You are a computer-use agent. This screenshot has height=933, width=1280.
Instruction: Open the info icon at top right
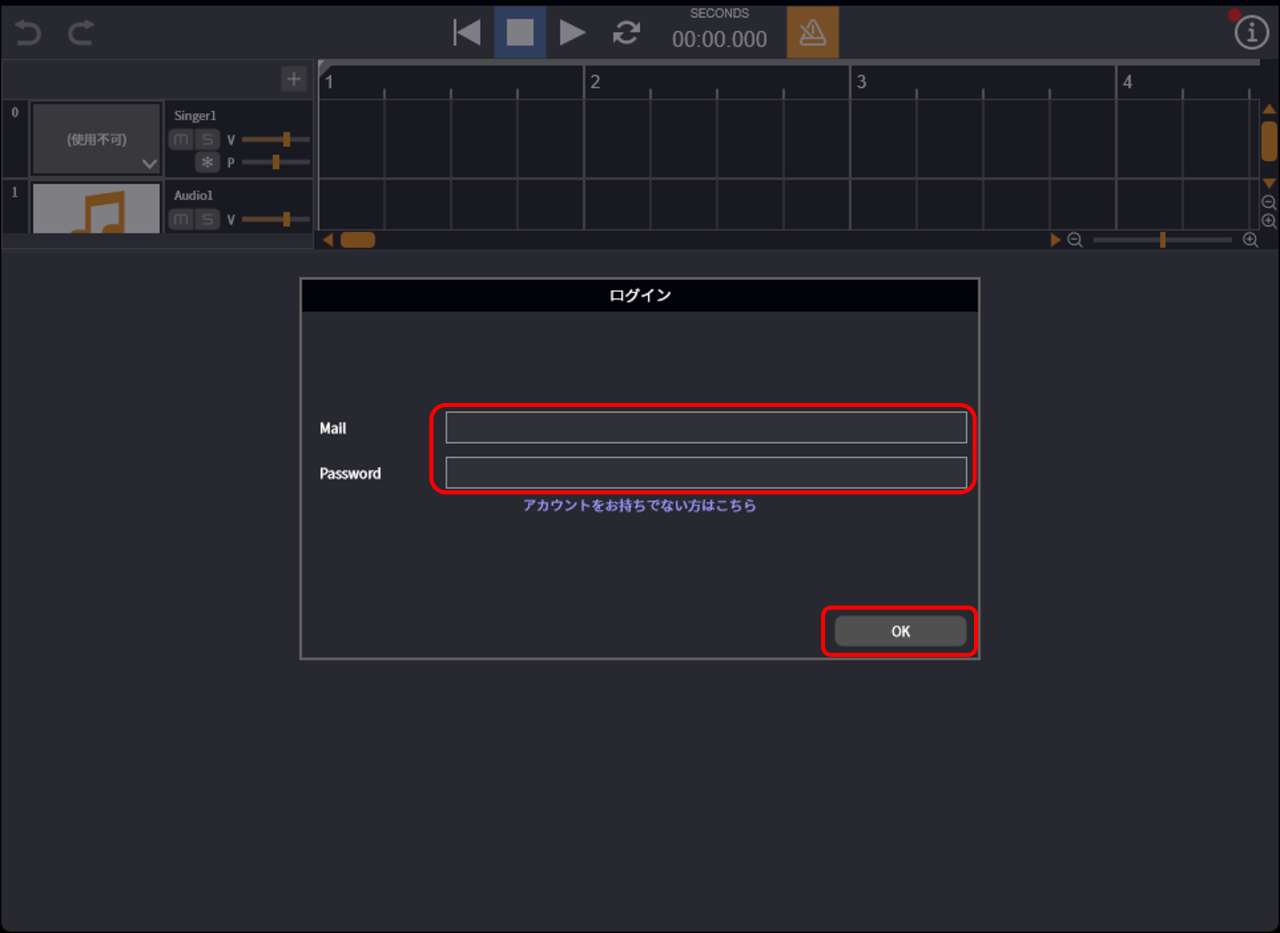pyautogui.click(x=1251, y=33)
